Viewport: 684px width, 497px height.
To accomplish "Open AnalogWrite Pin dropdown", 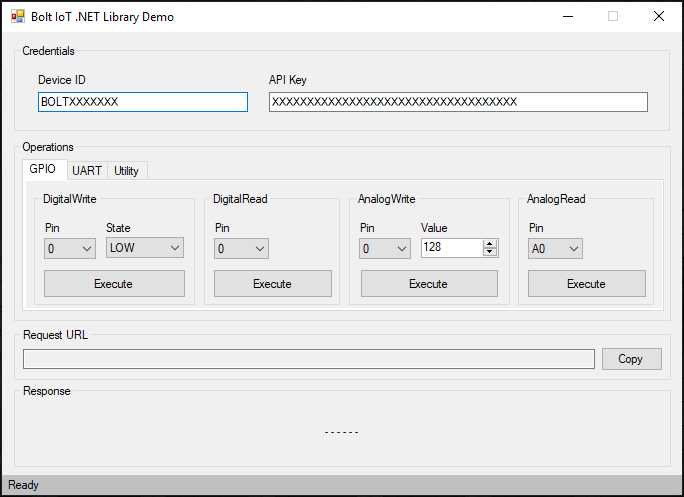I will (x=385, y=248).
